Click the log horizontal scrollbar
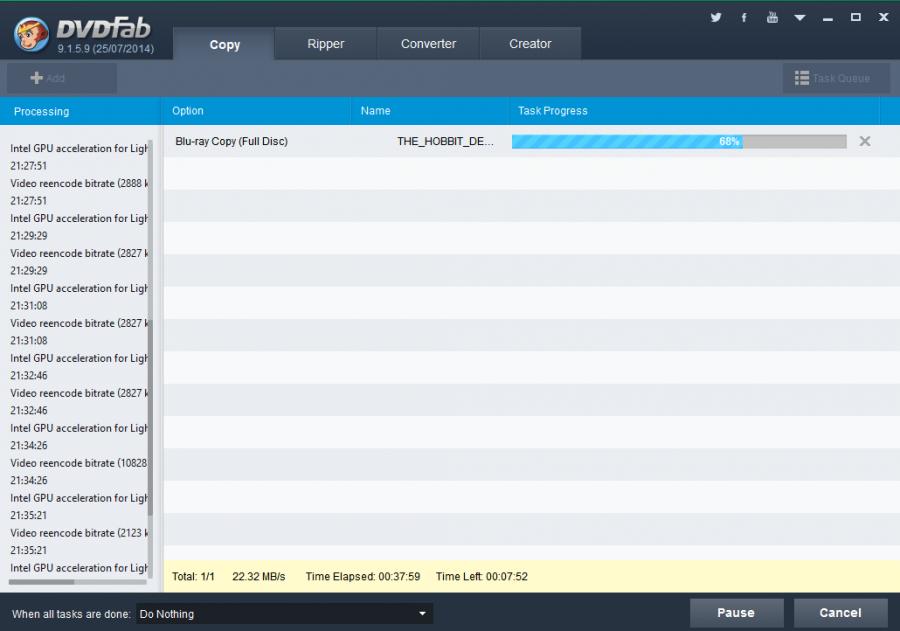 (41, 582)
